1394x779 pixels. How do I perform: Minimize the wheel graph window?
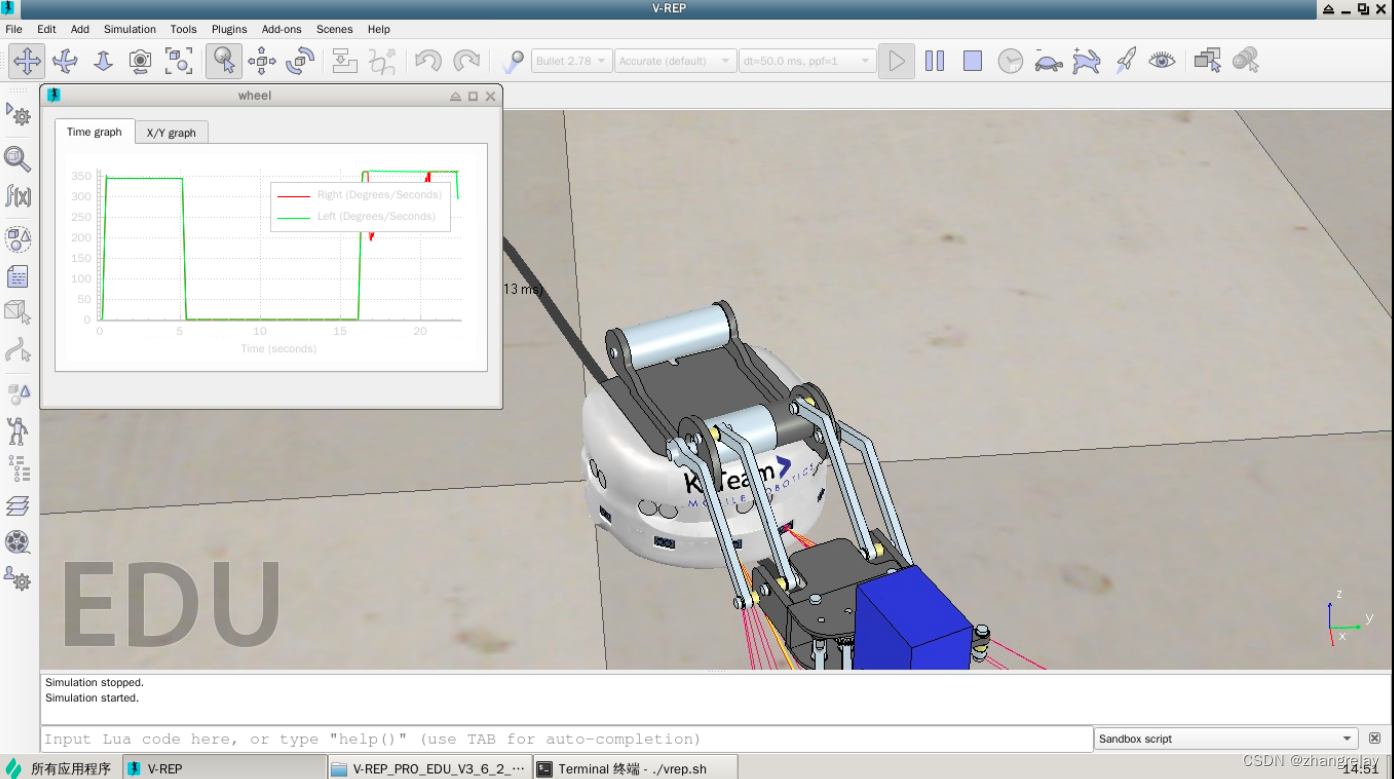click(456, 96)
